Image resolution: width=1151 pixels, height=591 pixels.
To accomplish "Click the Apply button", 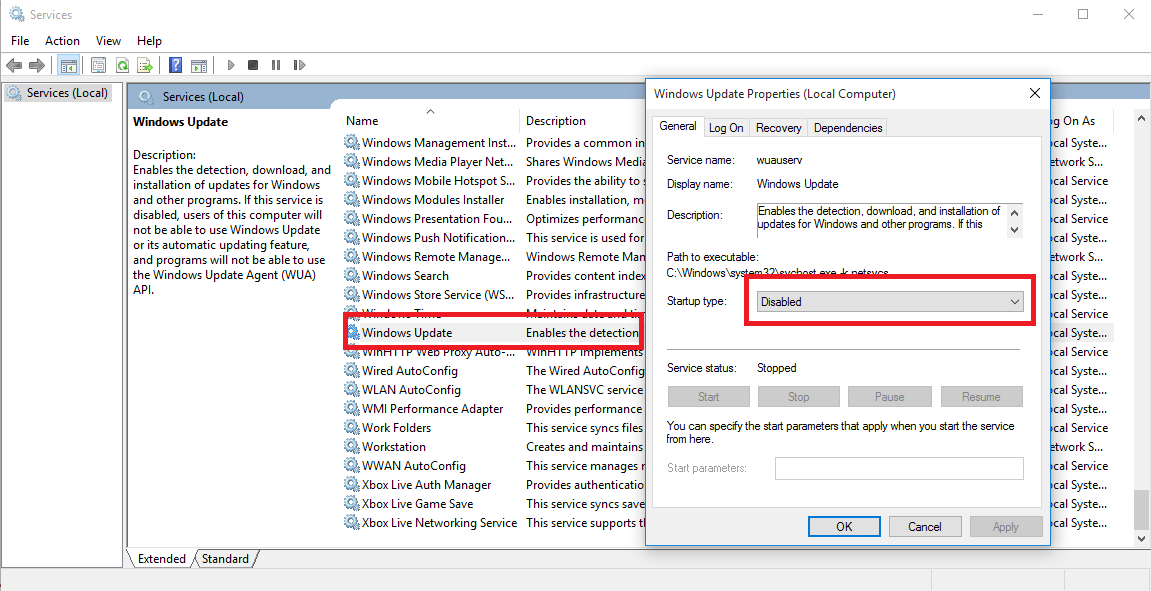I will pyautogui.click(x=1006, y=526).
